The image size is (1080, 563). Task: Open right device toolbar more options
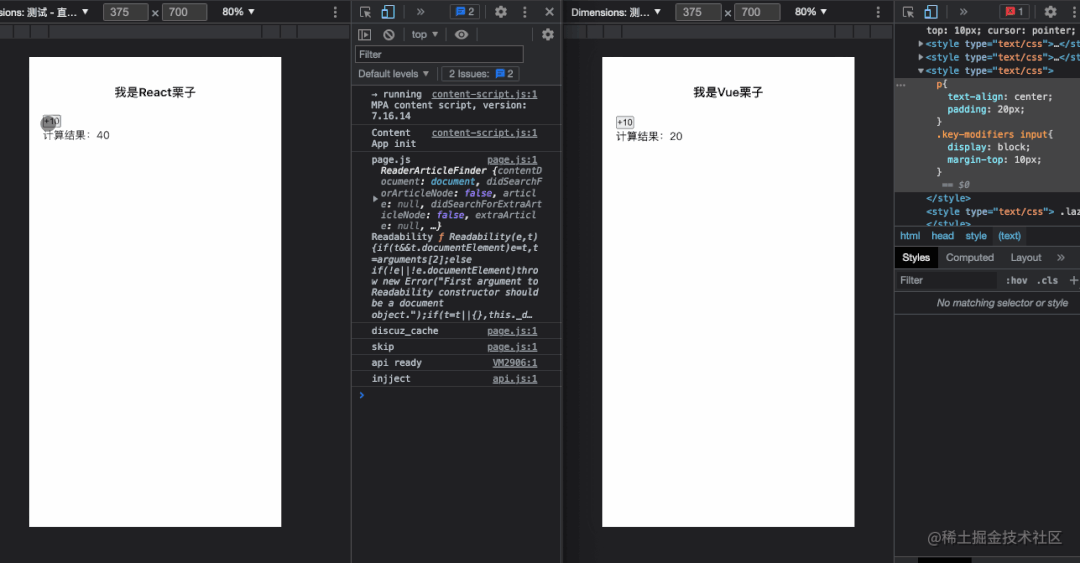(x=878, y=12)
